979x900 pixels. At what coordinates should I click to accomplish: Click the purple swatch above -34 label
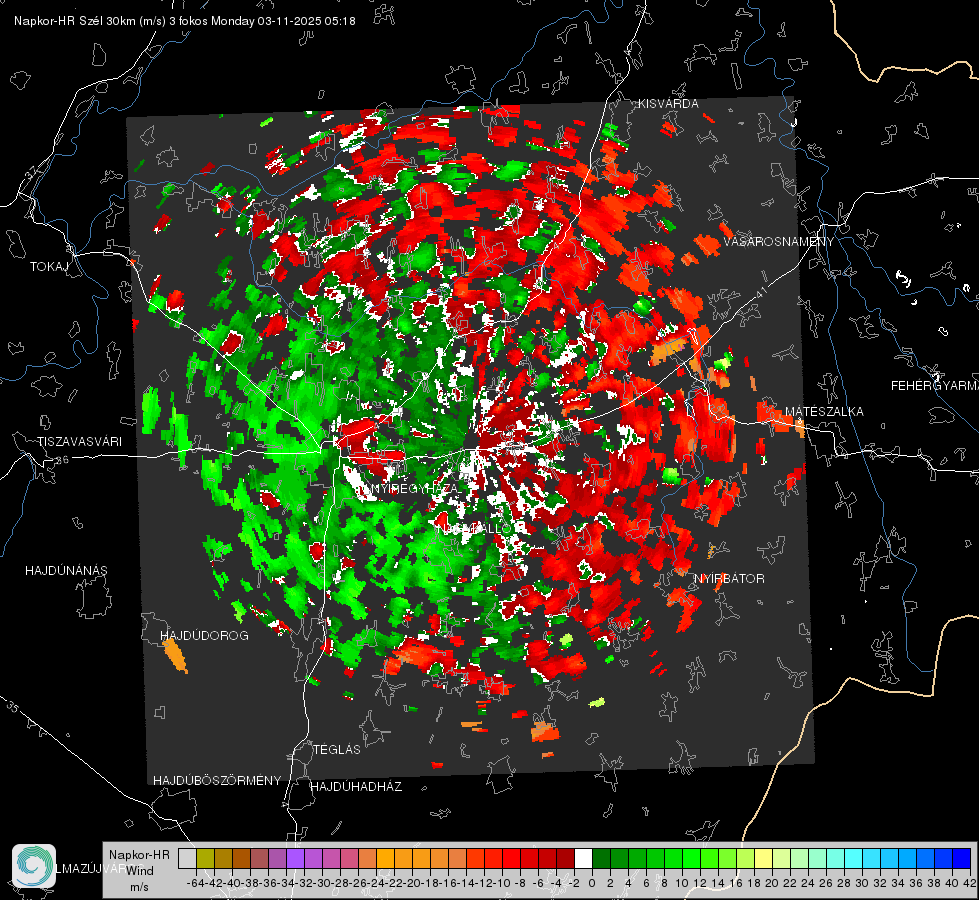click(x=295, y=858)
